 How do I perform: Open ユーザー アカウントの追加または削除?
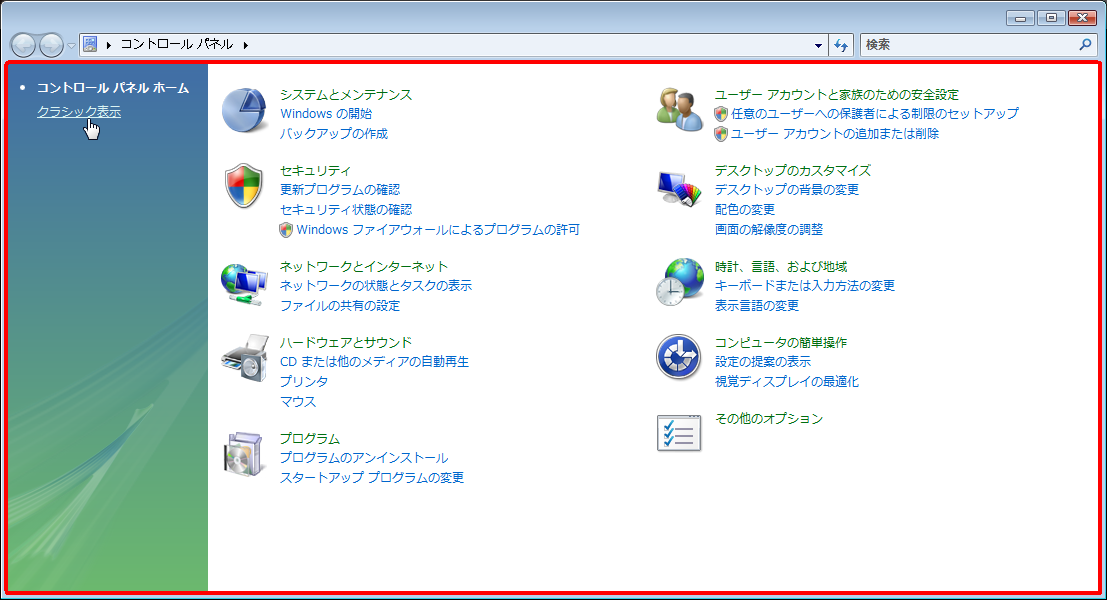coord(834,133)
